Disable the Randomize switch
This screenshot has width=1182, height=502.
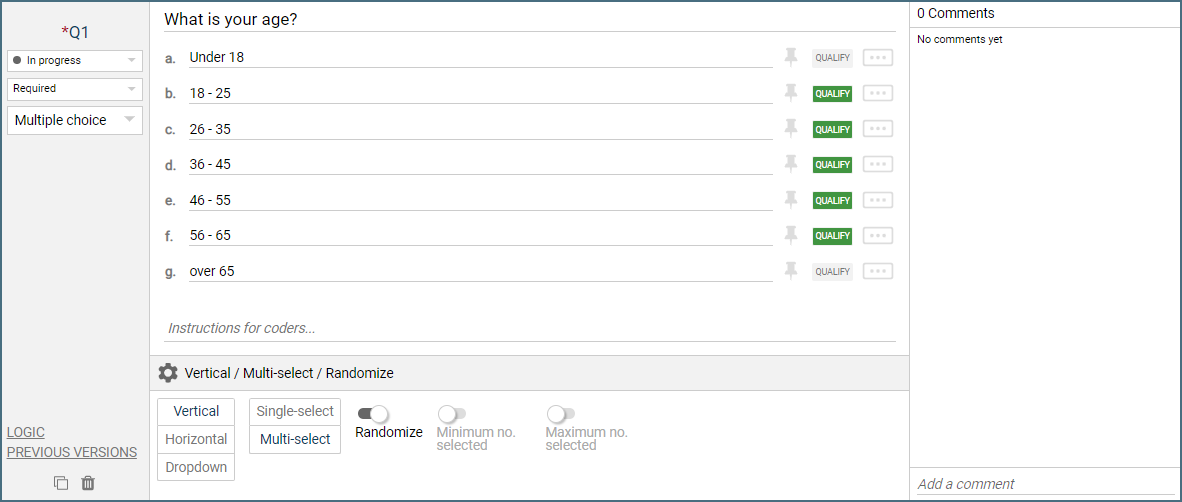(x=373, y=414)
